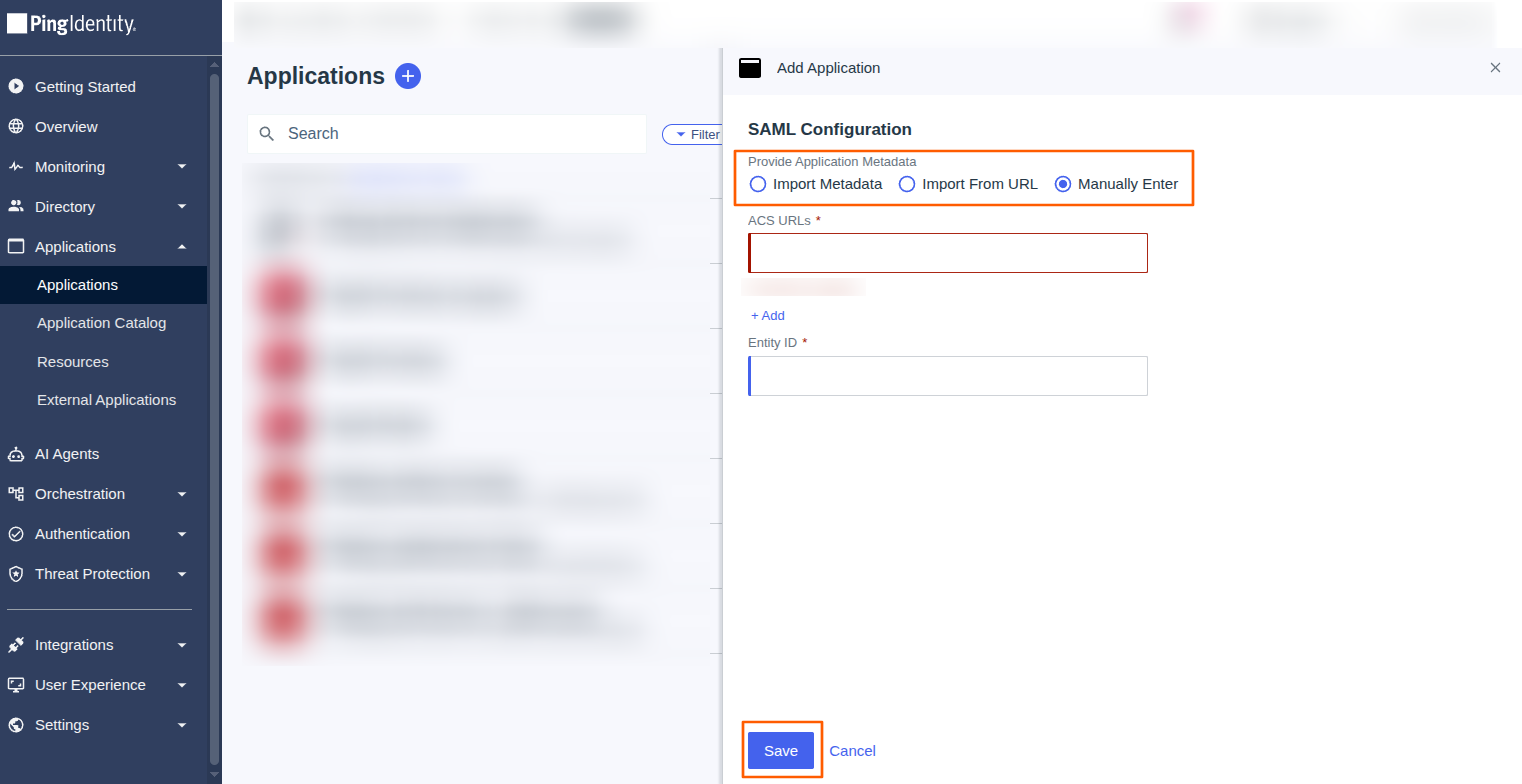Click the Monitoring pulse icon
The width and height of the screenshot is (1522, 784).
[x=16, y=167]
